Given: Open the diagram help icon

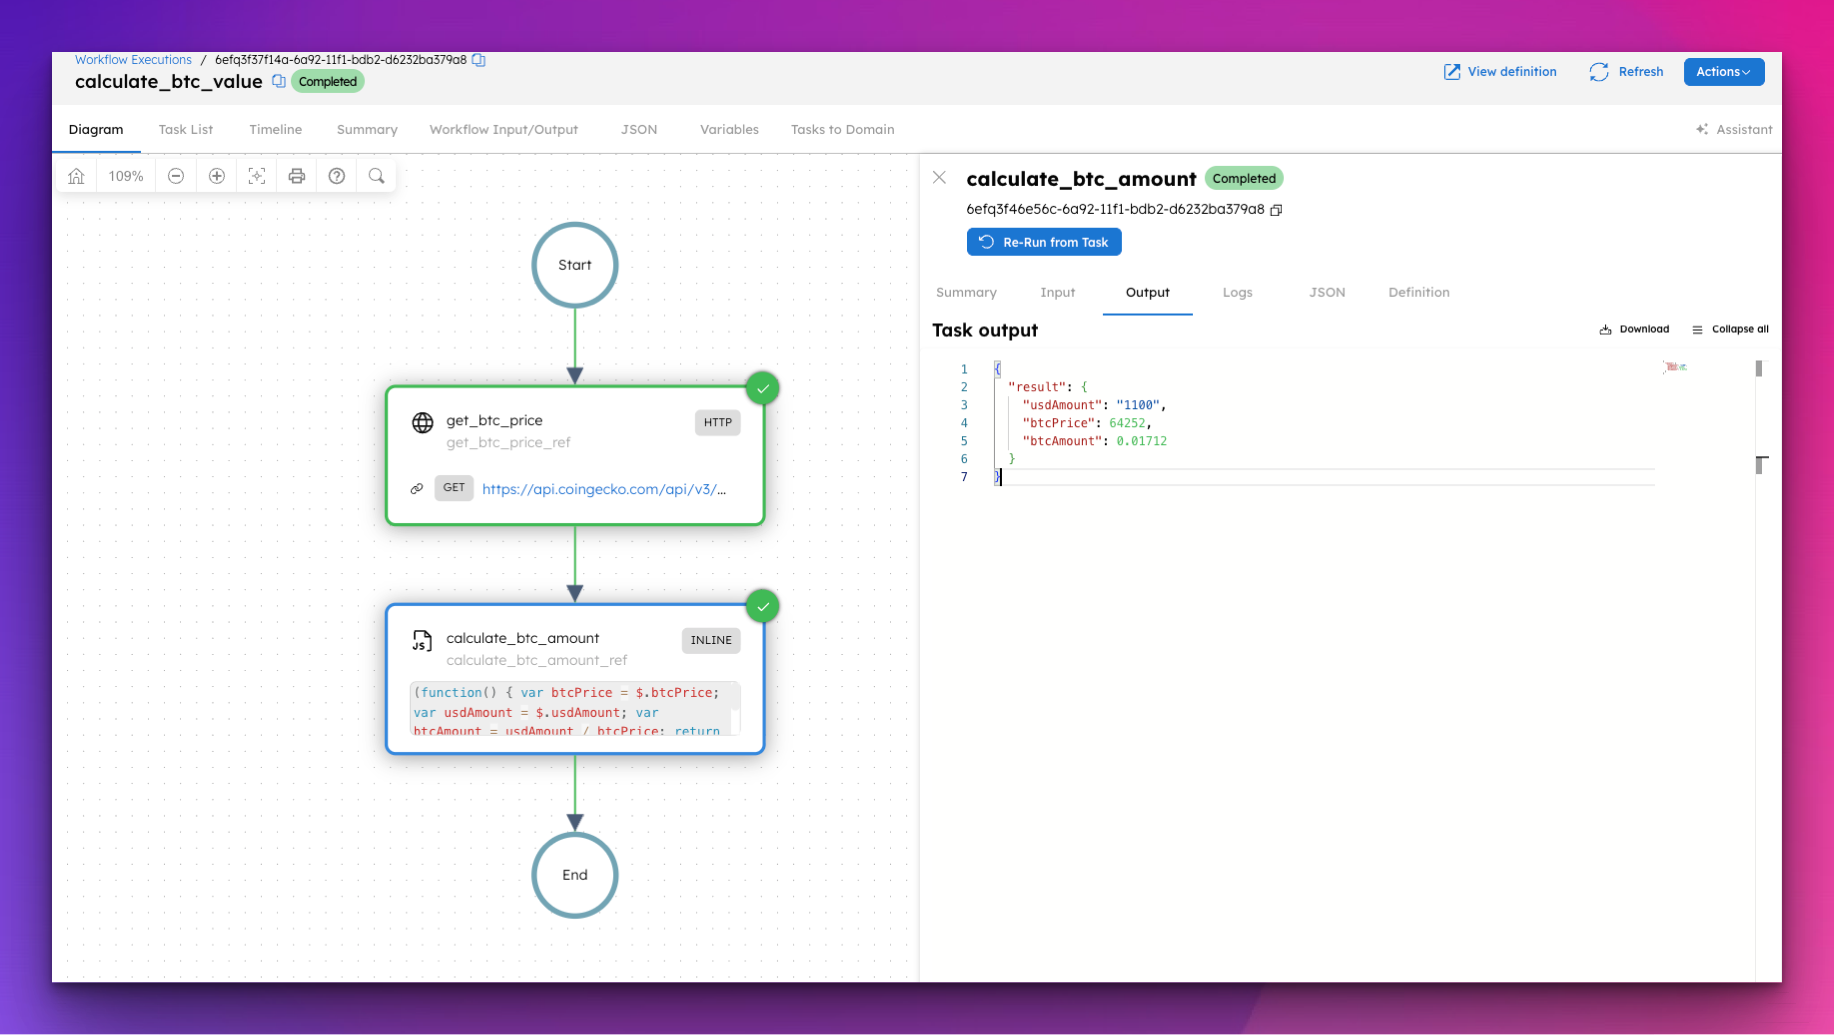Looking at the screenshot, I should point(337,176).
